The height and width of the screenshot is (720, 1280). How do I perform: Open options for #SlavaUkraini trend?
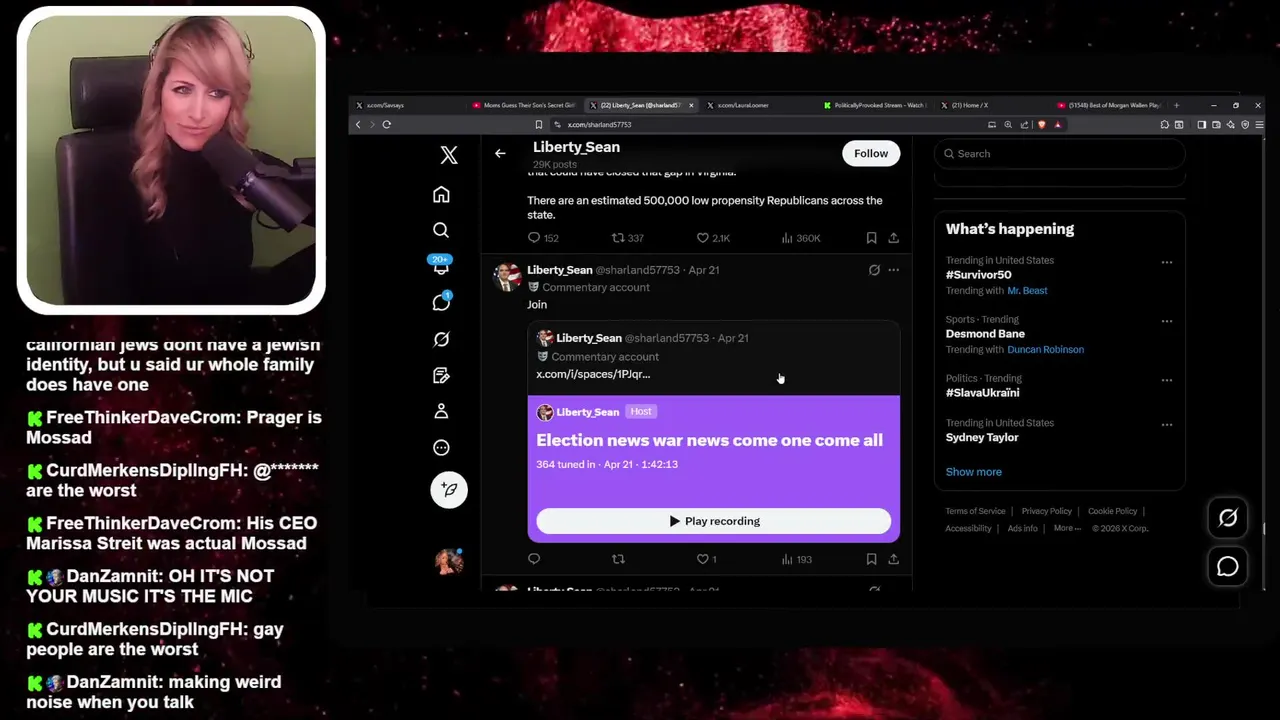point(1166,380)
